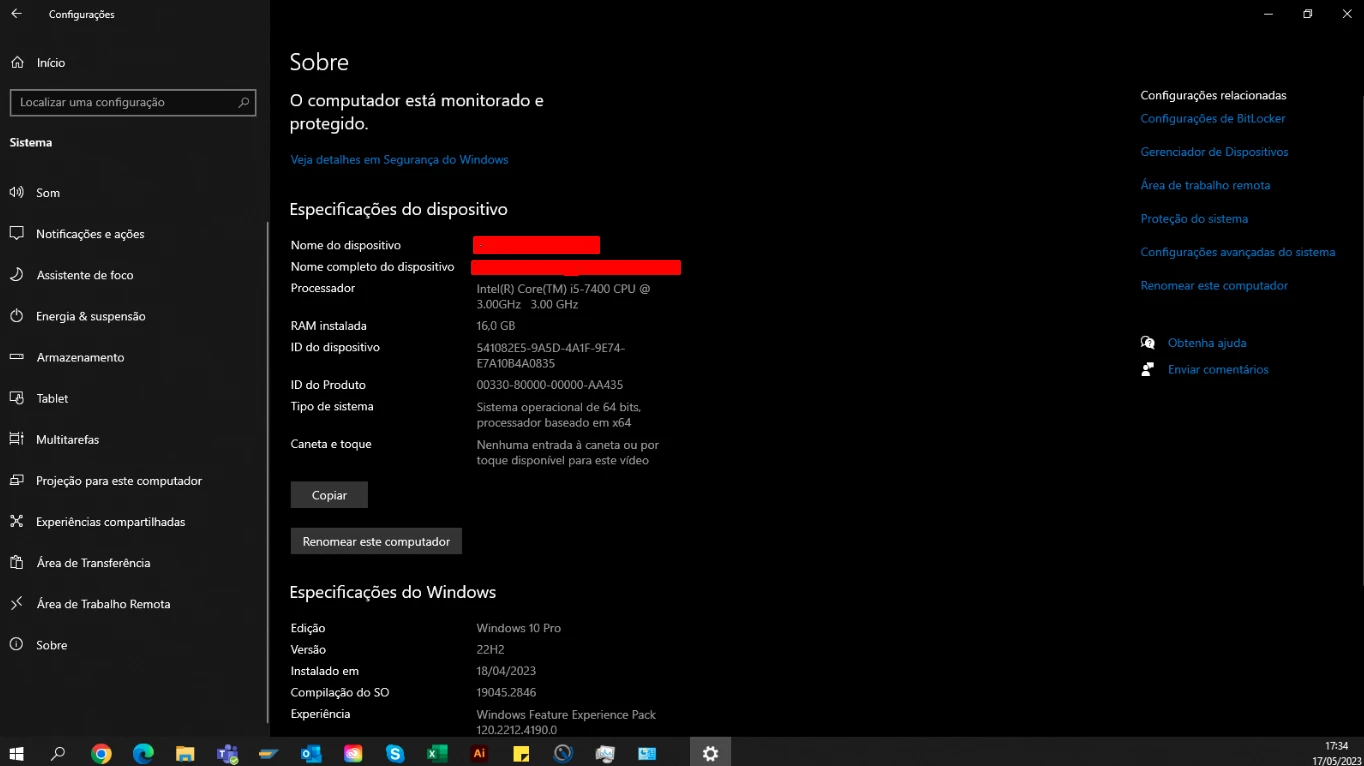
Task: Click Obtenha ajuda link
Action: [x=1207, y=343]
